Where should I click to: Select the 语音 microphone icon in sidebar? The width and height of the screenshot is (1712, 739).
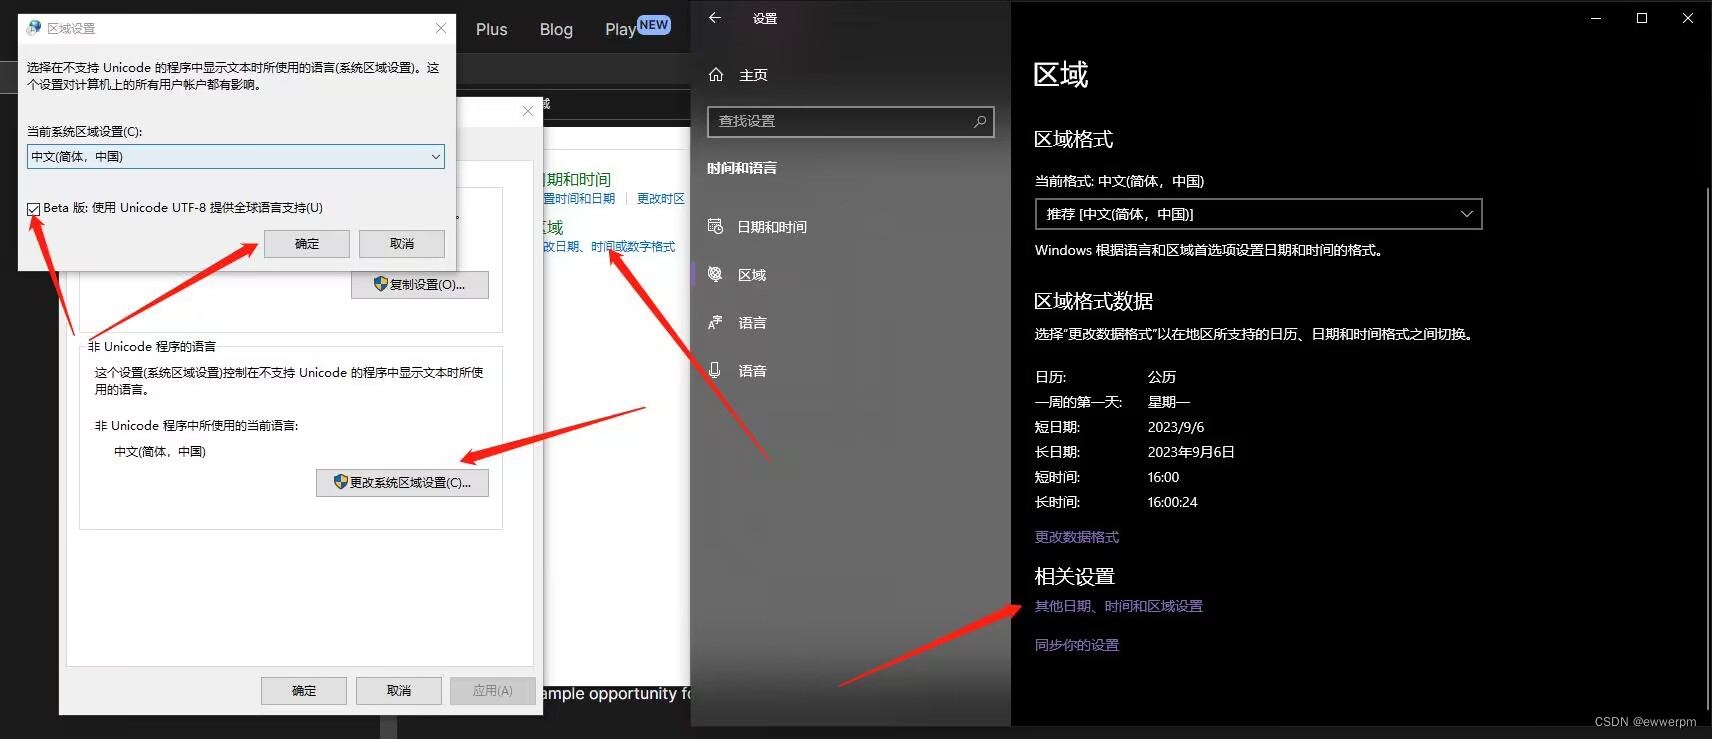(x=715, y=370)
